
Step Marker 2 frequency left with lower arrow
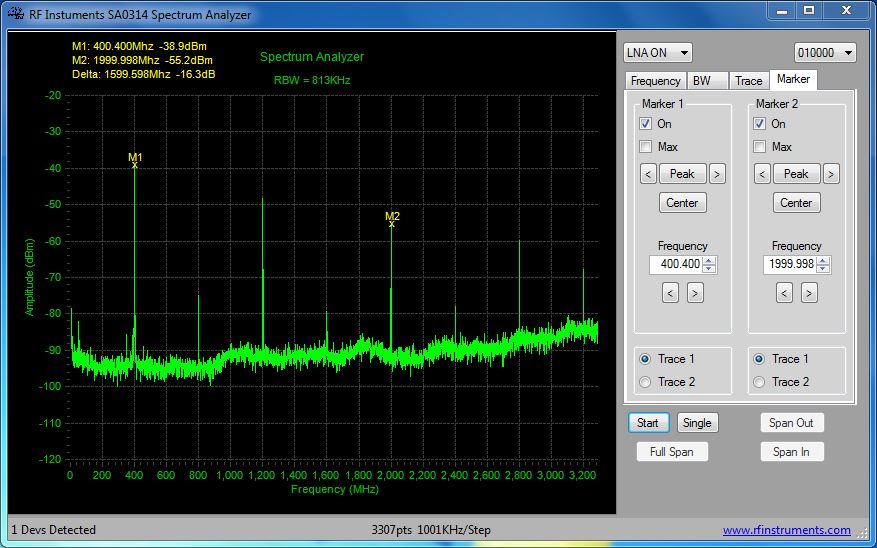pos(784,293)
